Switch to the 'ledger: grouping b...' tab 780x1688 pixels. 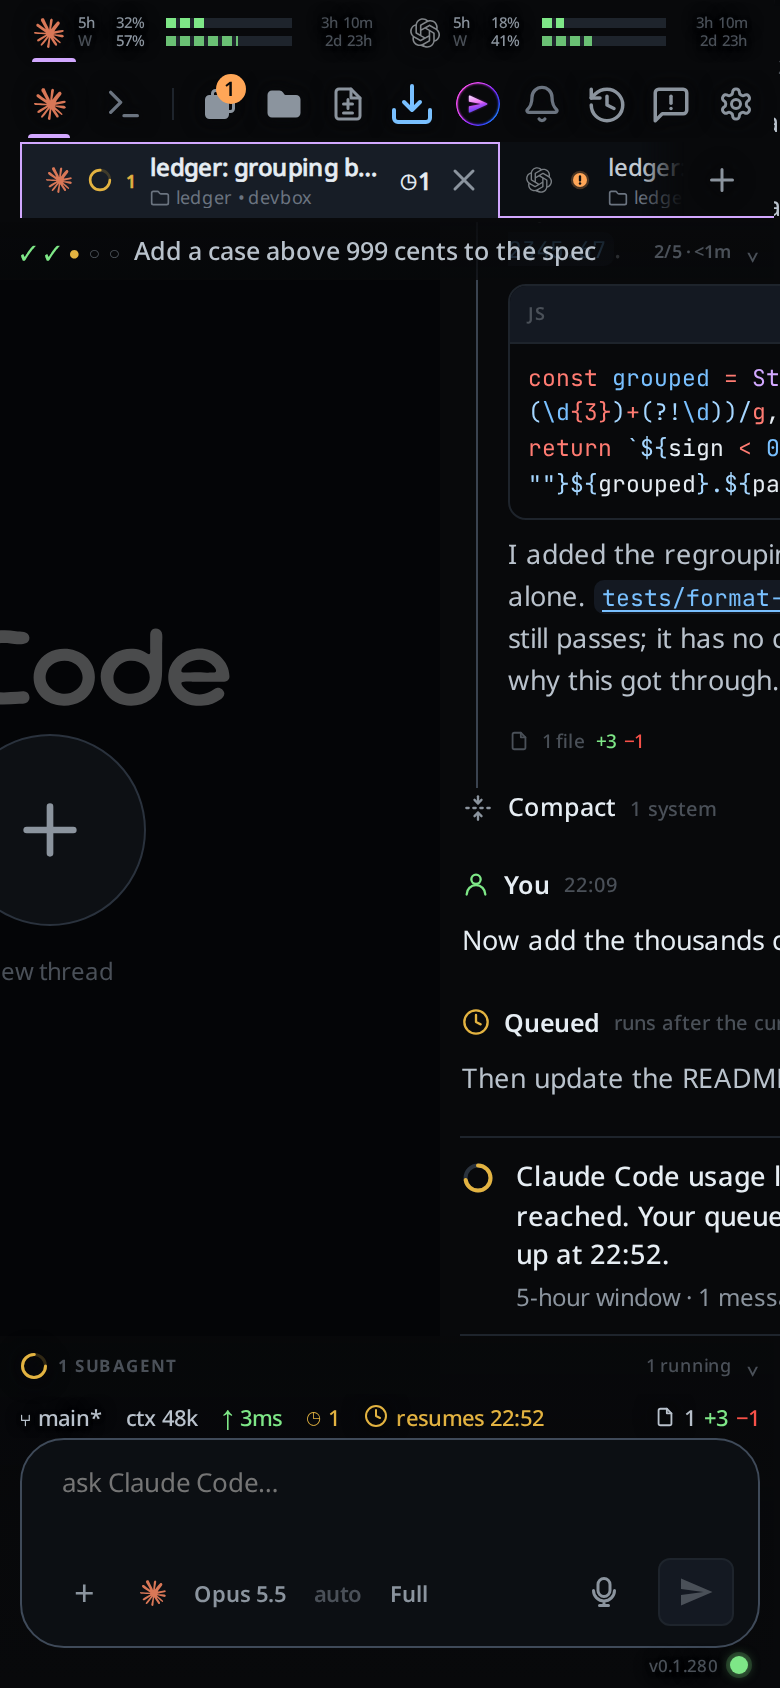pos(259,180)
